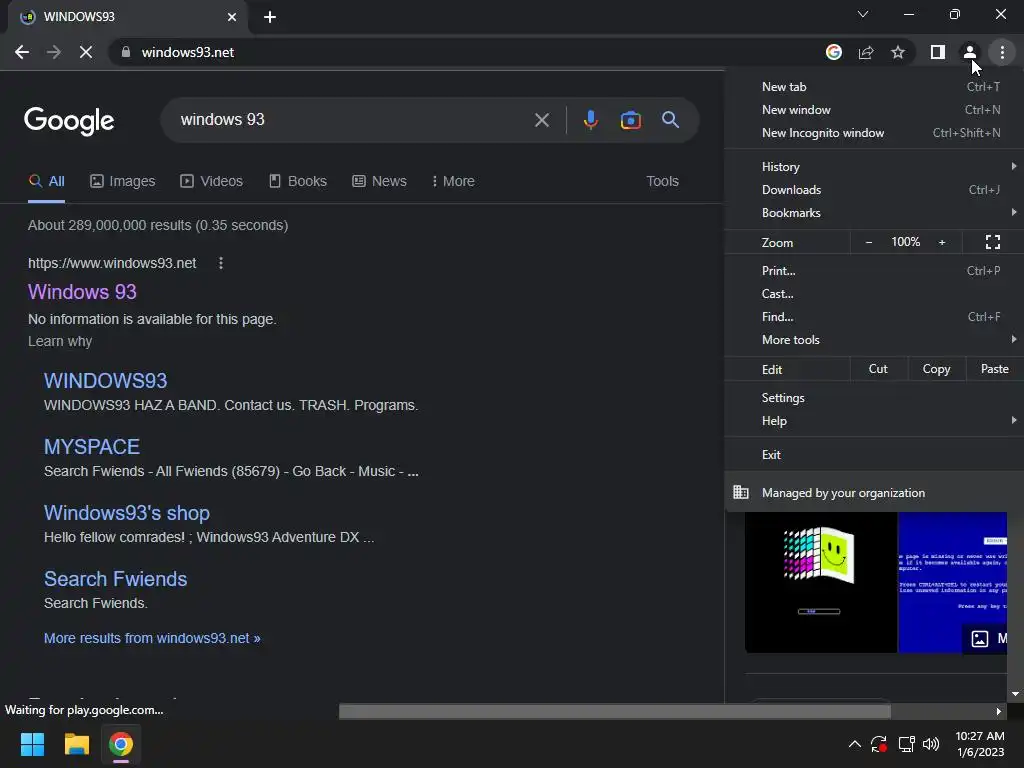Expand the History submenu
Viewport: 1024px width, 768px height.
click(x=874, y=167)
